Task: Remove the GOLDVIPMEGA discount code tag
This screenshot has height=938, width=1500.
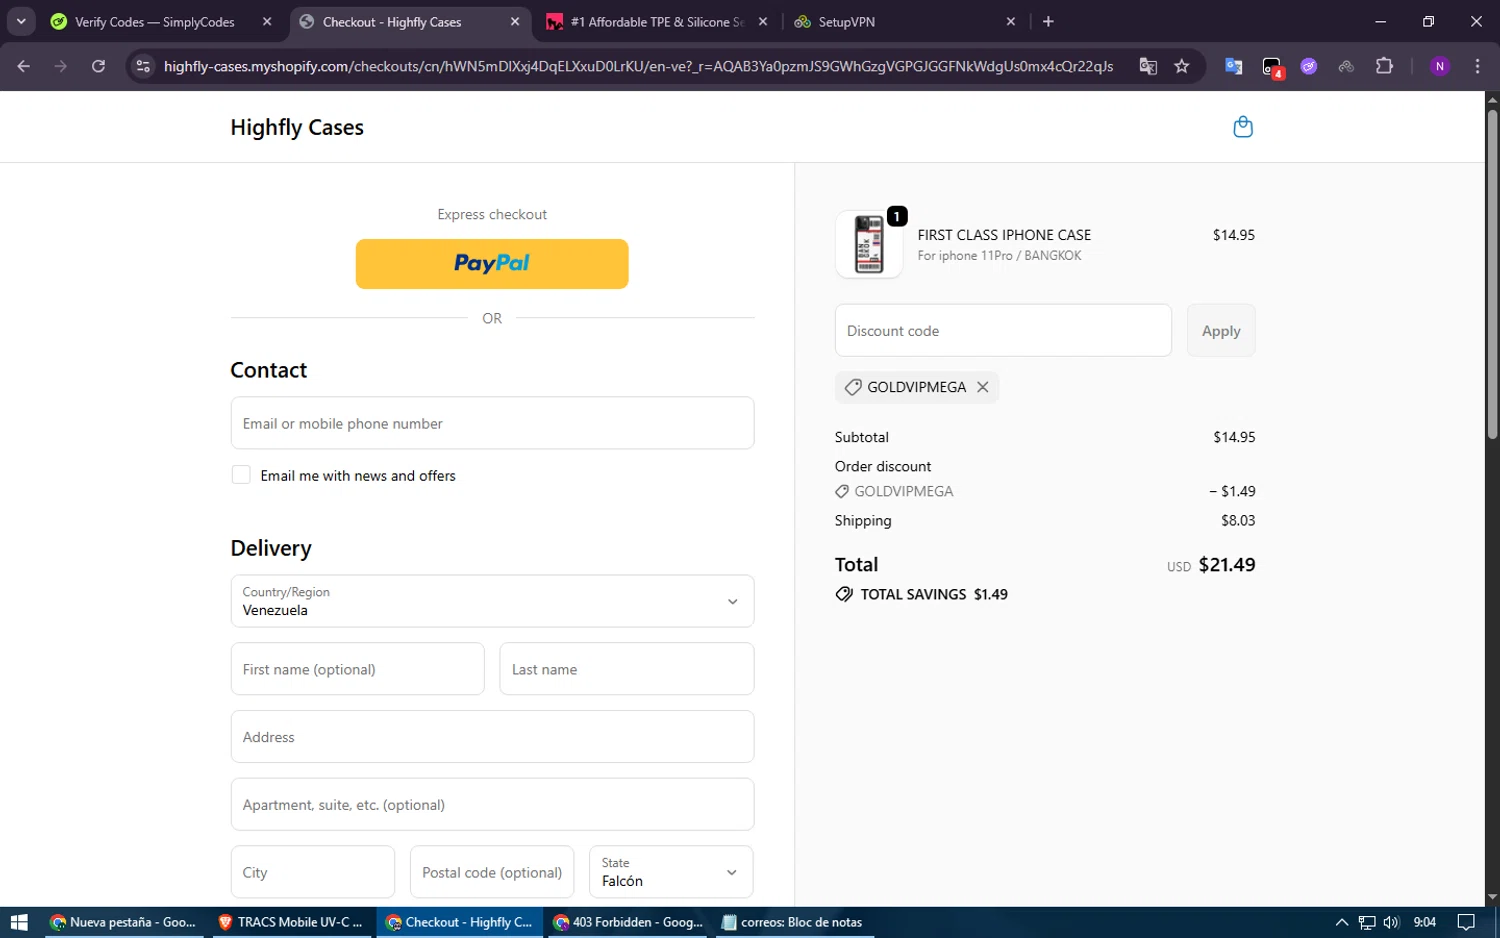Action: point(983,387)
